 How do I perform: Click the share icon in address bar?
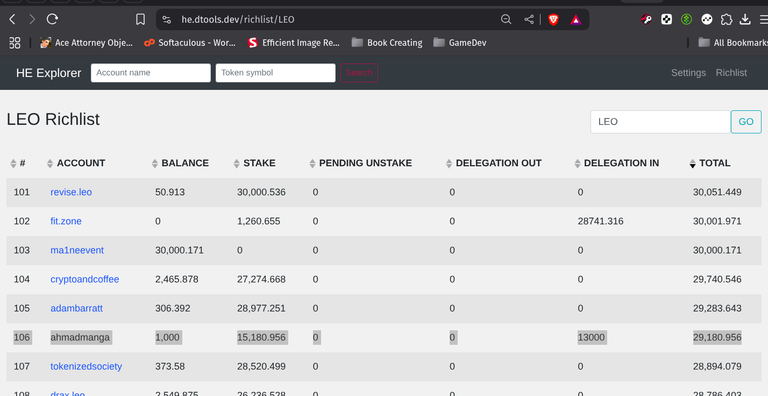point(529,20)
